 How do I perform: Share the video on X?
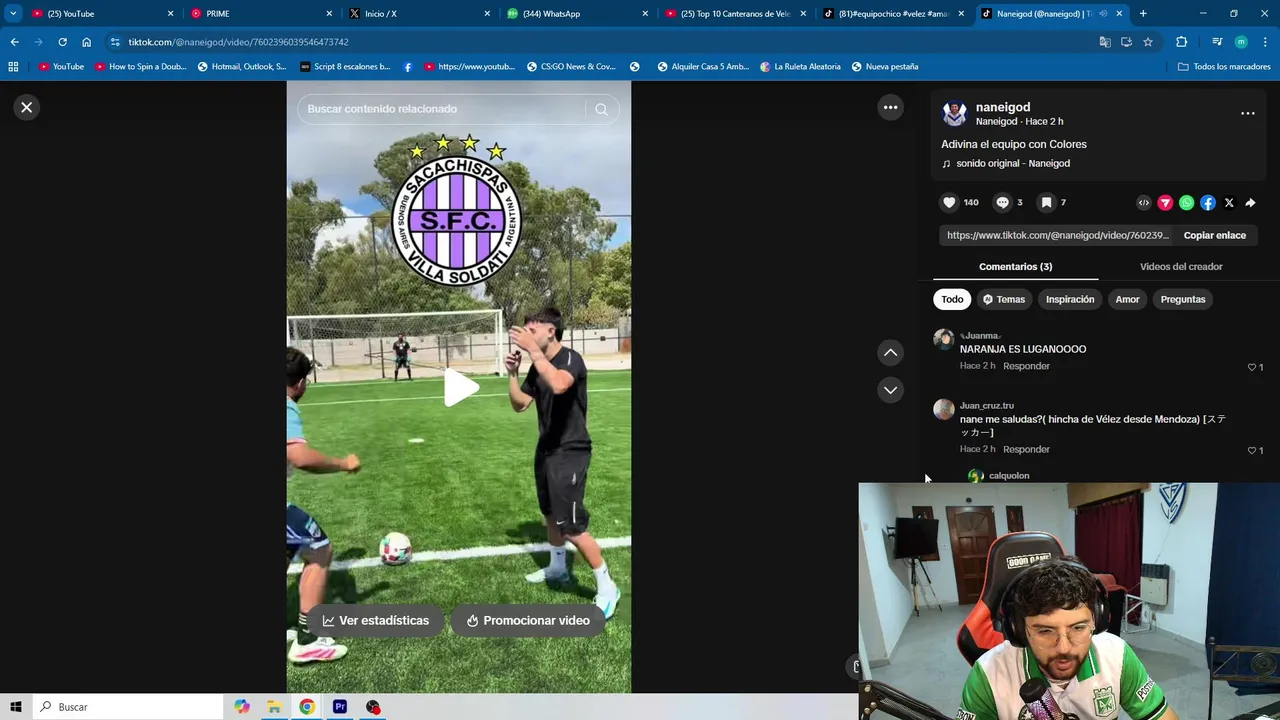click(x=1229, y=203)
